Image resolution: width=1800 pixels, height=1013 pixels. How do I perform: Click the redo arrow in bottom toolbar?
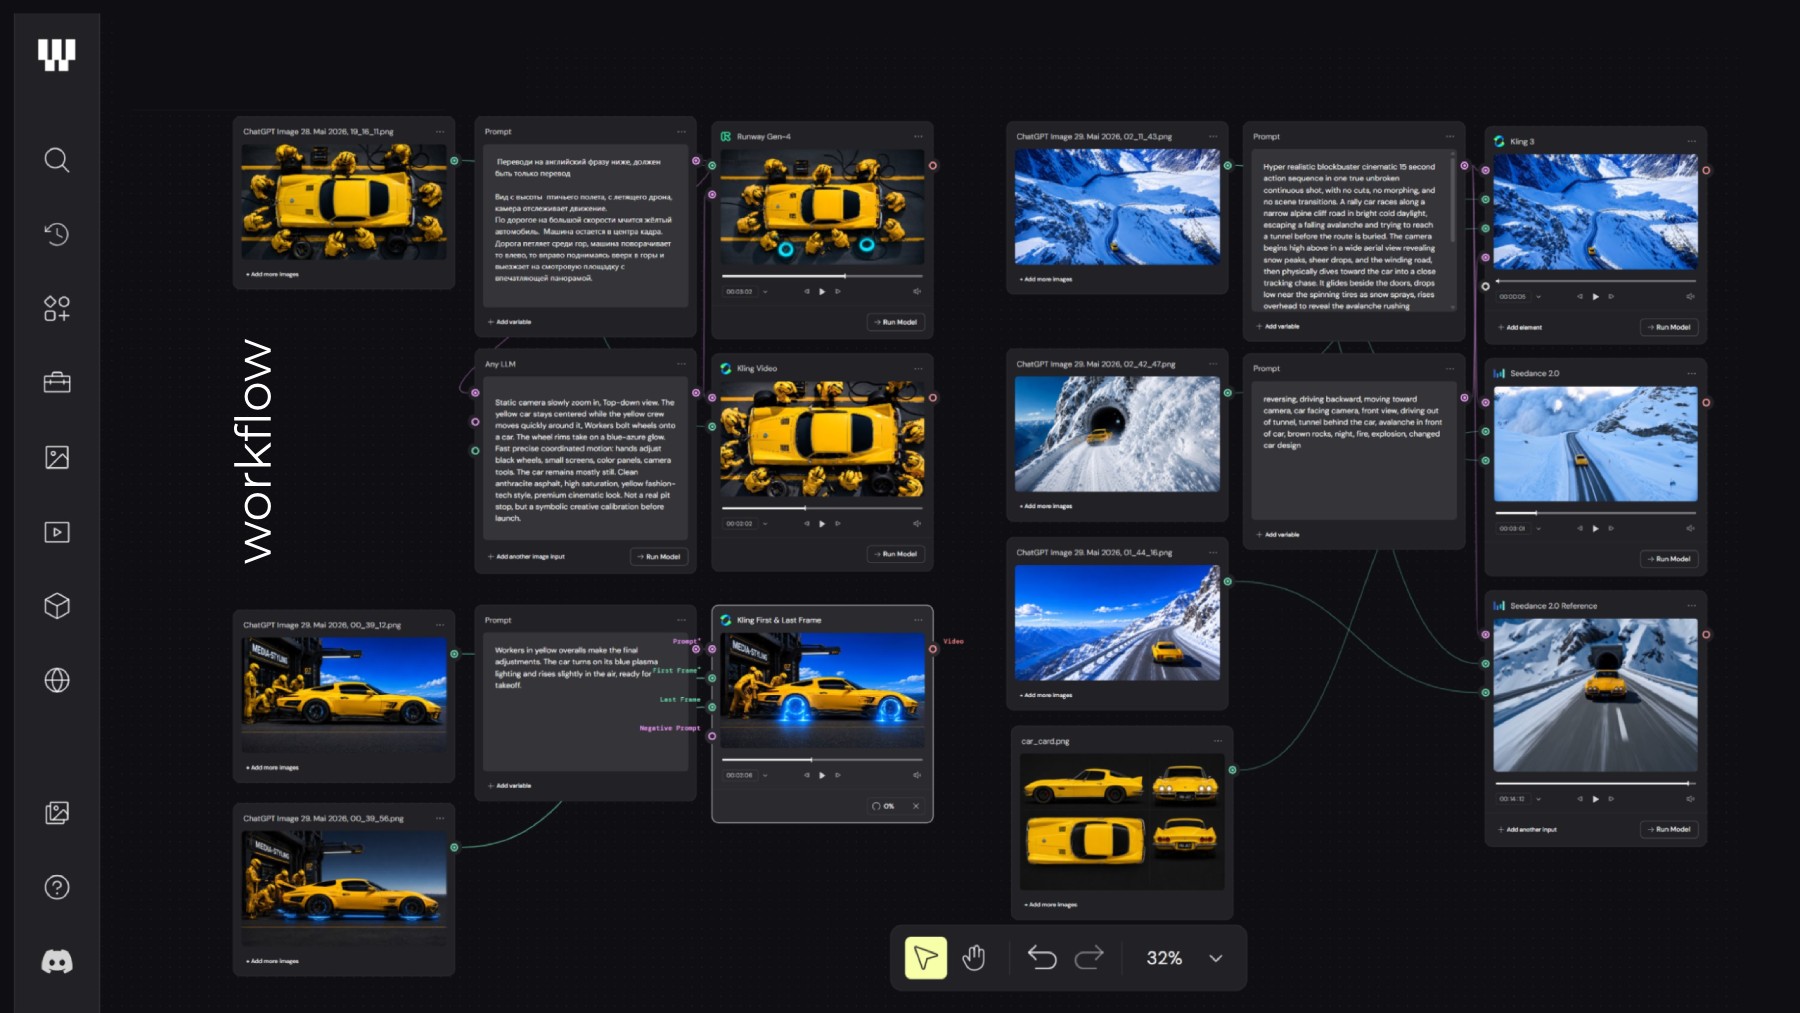1089,958
